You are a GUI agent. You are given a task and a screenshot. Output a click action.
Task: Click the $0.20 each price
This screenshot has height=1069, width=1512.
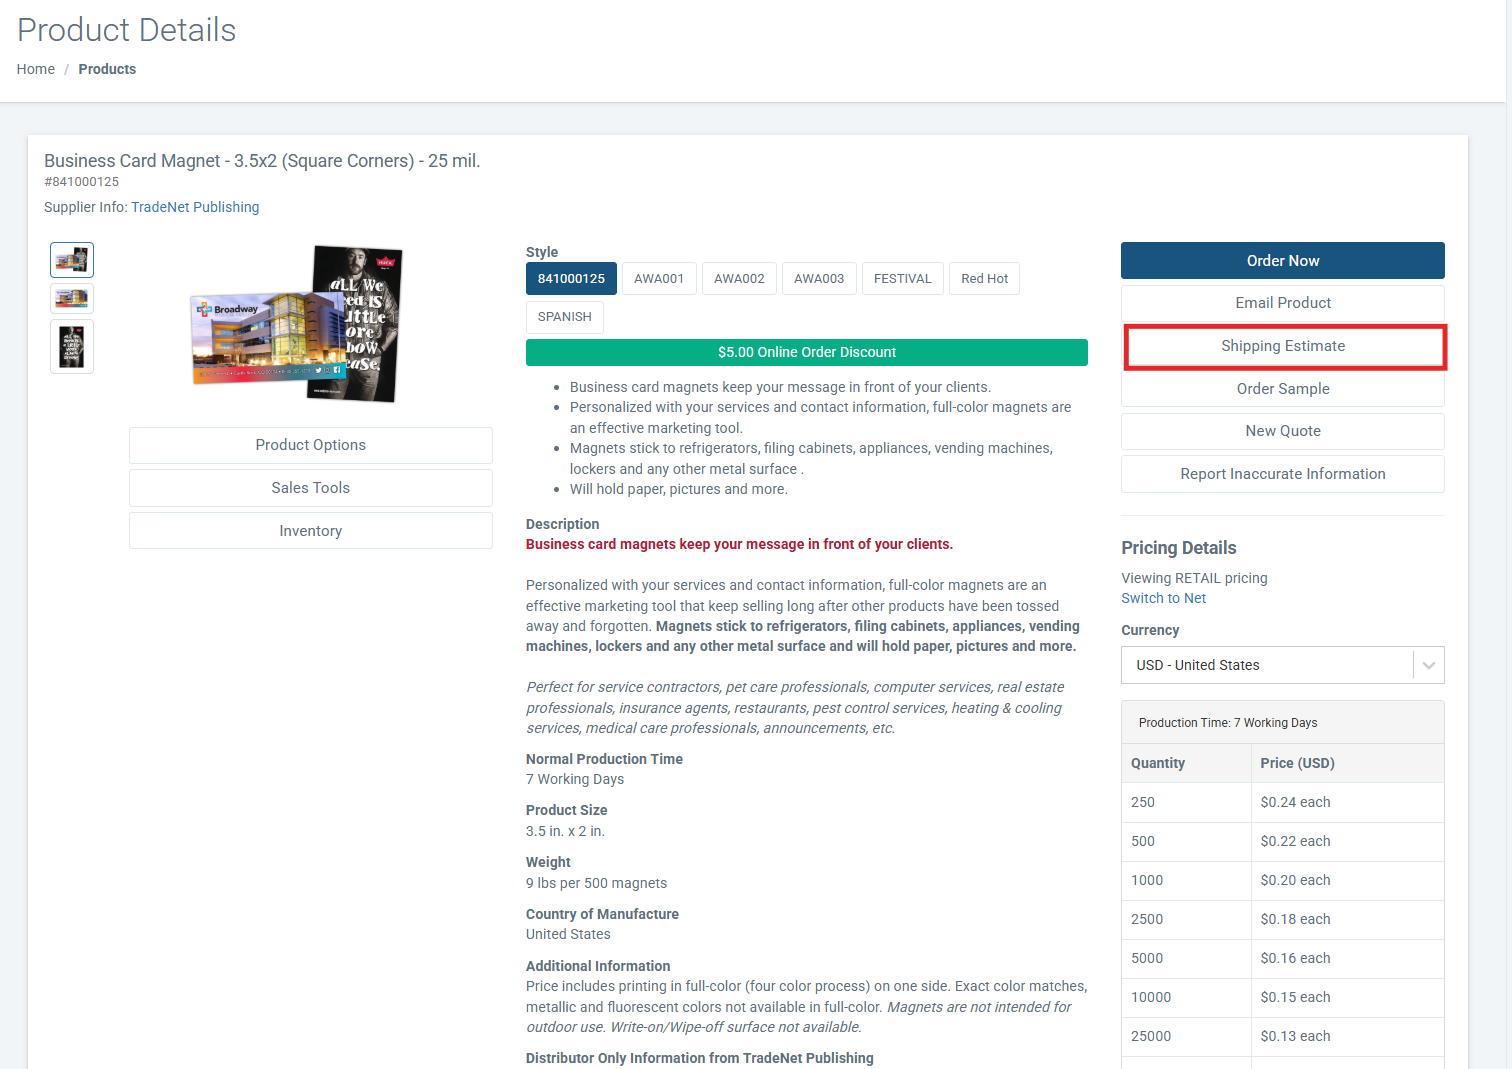coord(1296,880)
